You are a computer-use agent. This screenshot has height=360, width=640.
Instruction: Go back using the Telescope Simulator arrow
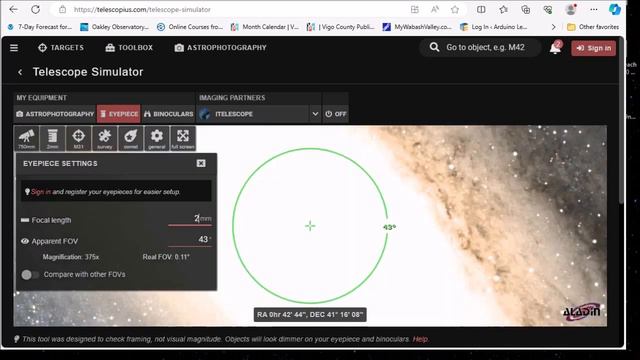pyautogui.click(x=20, y=72)
